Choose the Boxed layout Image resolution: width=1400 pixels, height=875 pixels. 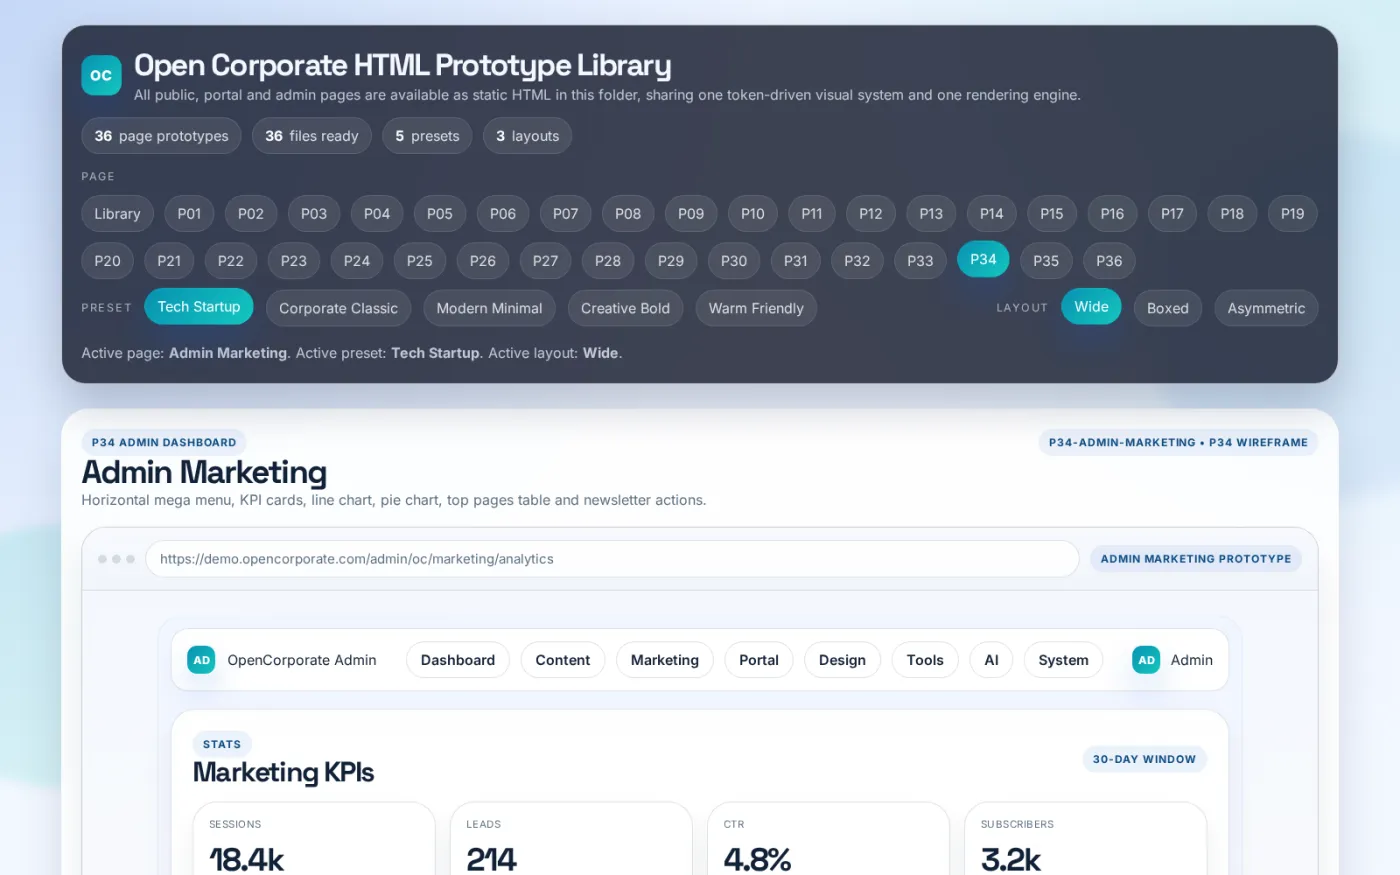[x=1168, y=308]
